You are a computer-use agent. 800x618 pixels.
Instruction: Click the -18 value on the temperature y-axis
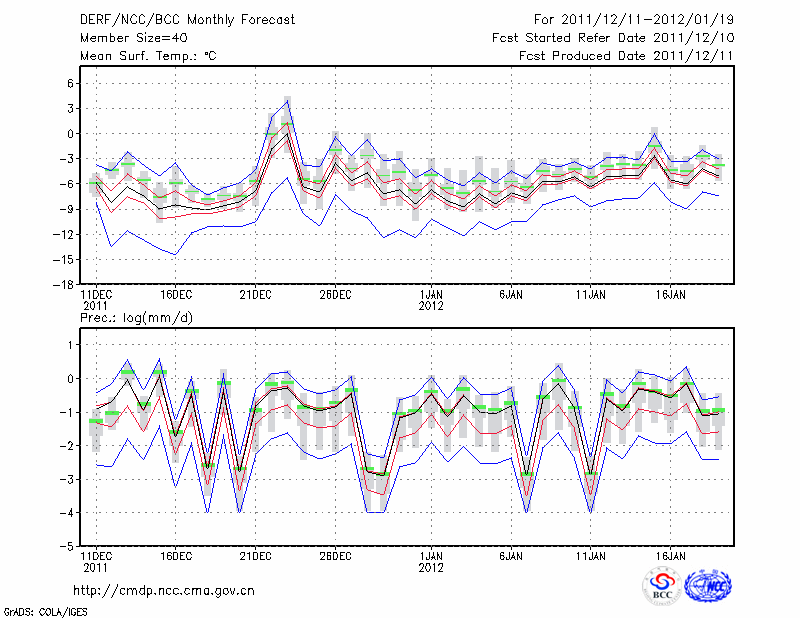click(62, 284)
